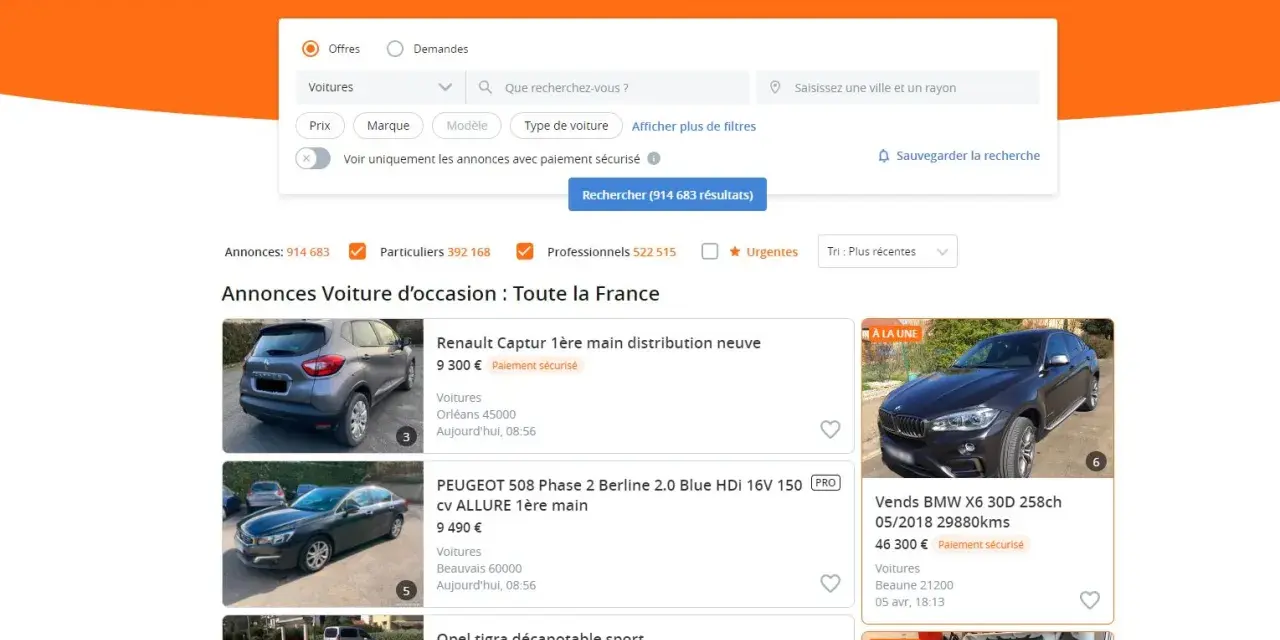The width and height of the screenshot is (1280, 640).
Task: Click the 'À LA UNE' badge on BMW
Action: tap(895, 333)
